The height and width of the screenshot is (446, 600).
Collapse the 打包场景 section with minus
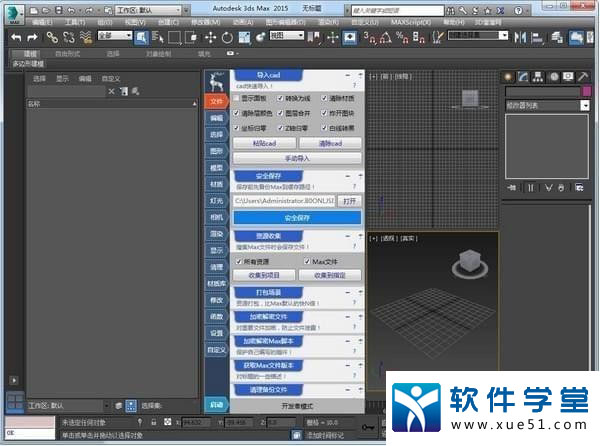(x=348, y=293)
